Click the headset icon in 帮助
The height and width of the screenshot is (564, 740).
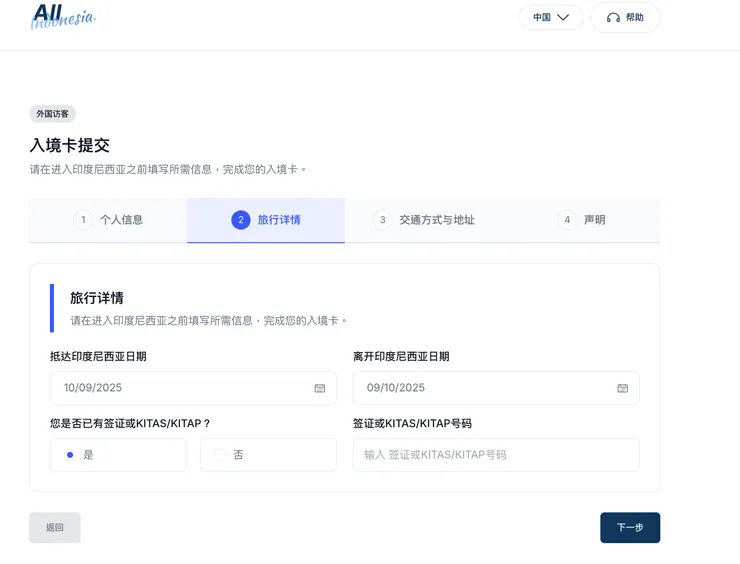point(613,18)
